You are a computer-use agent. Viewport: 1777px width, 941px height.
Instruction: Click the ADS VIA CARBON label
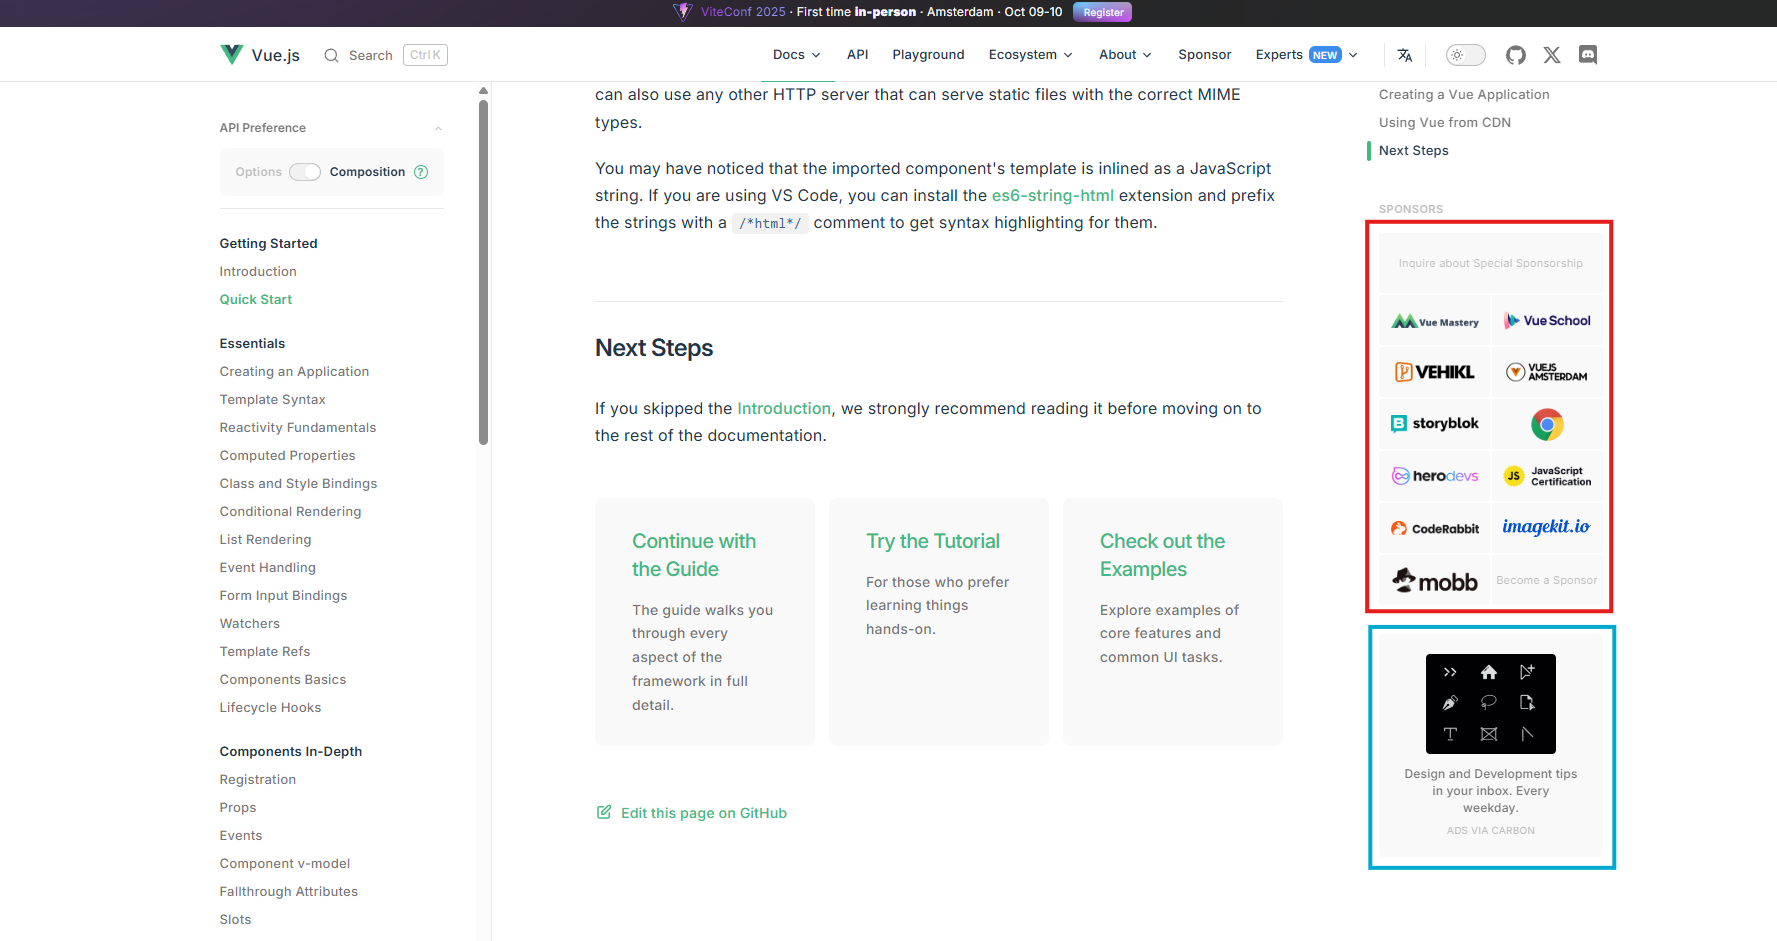tap(1490, 830)
